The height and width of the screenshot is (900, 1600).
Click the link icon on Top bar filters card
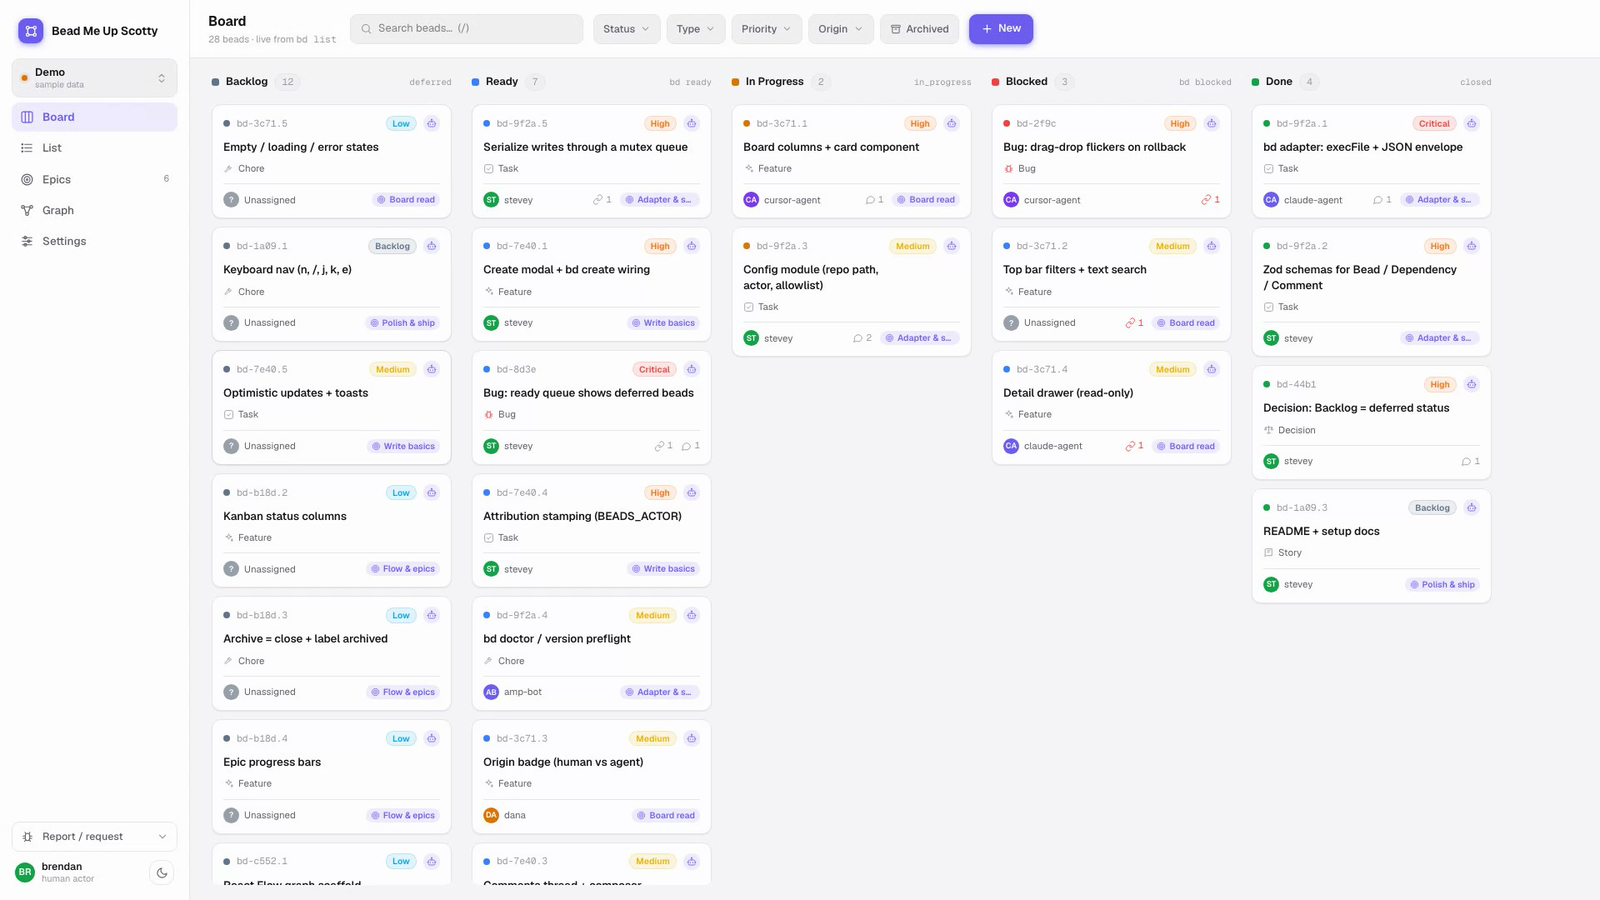click(1130, 323)
